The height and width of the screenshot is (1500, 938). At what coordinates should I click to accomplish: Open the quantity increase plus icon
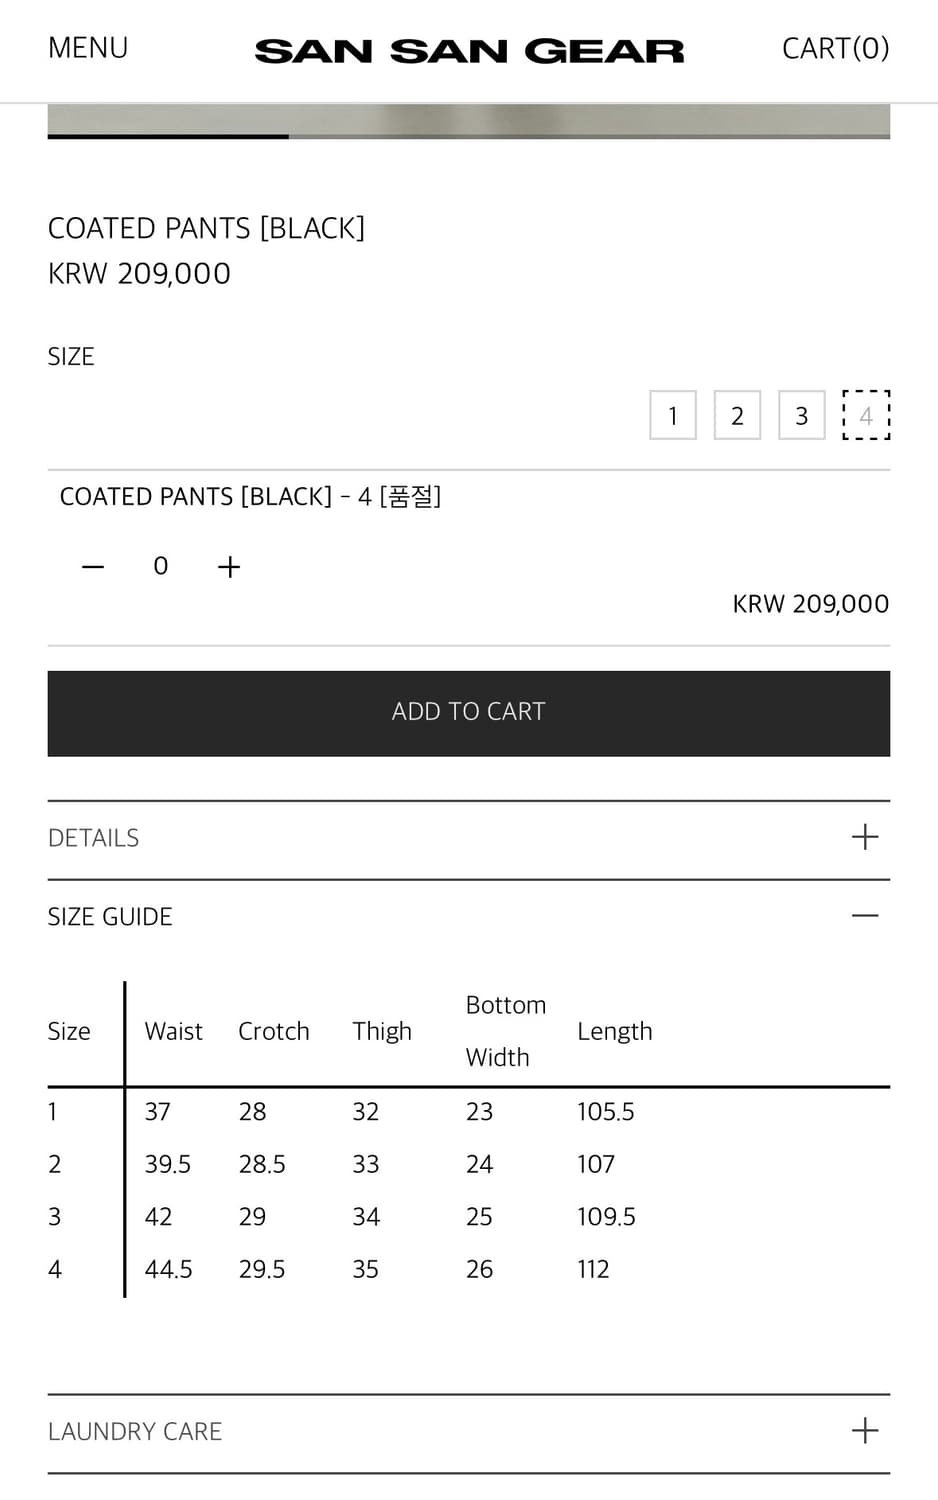pyautogui.click(x=228, y=566)
